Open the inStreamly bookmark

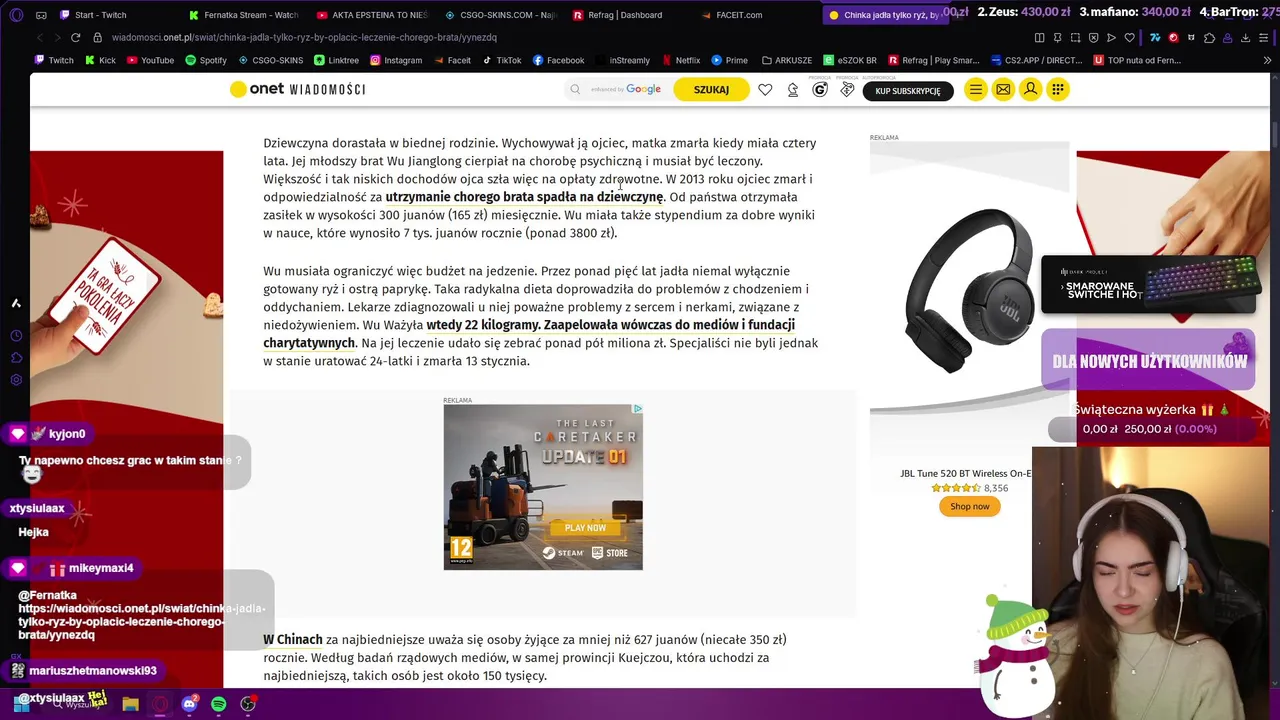pos(623,60)
